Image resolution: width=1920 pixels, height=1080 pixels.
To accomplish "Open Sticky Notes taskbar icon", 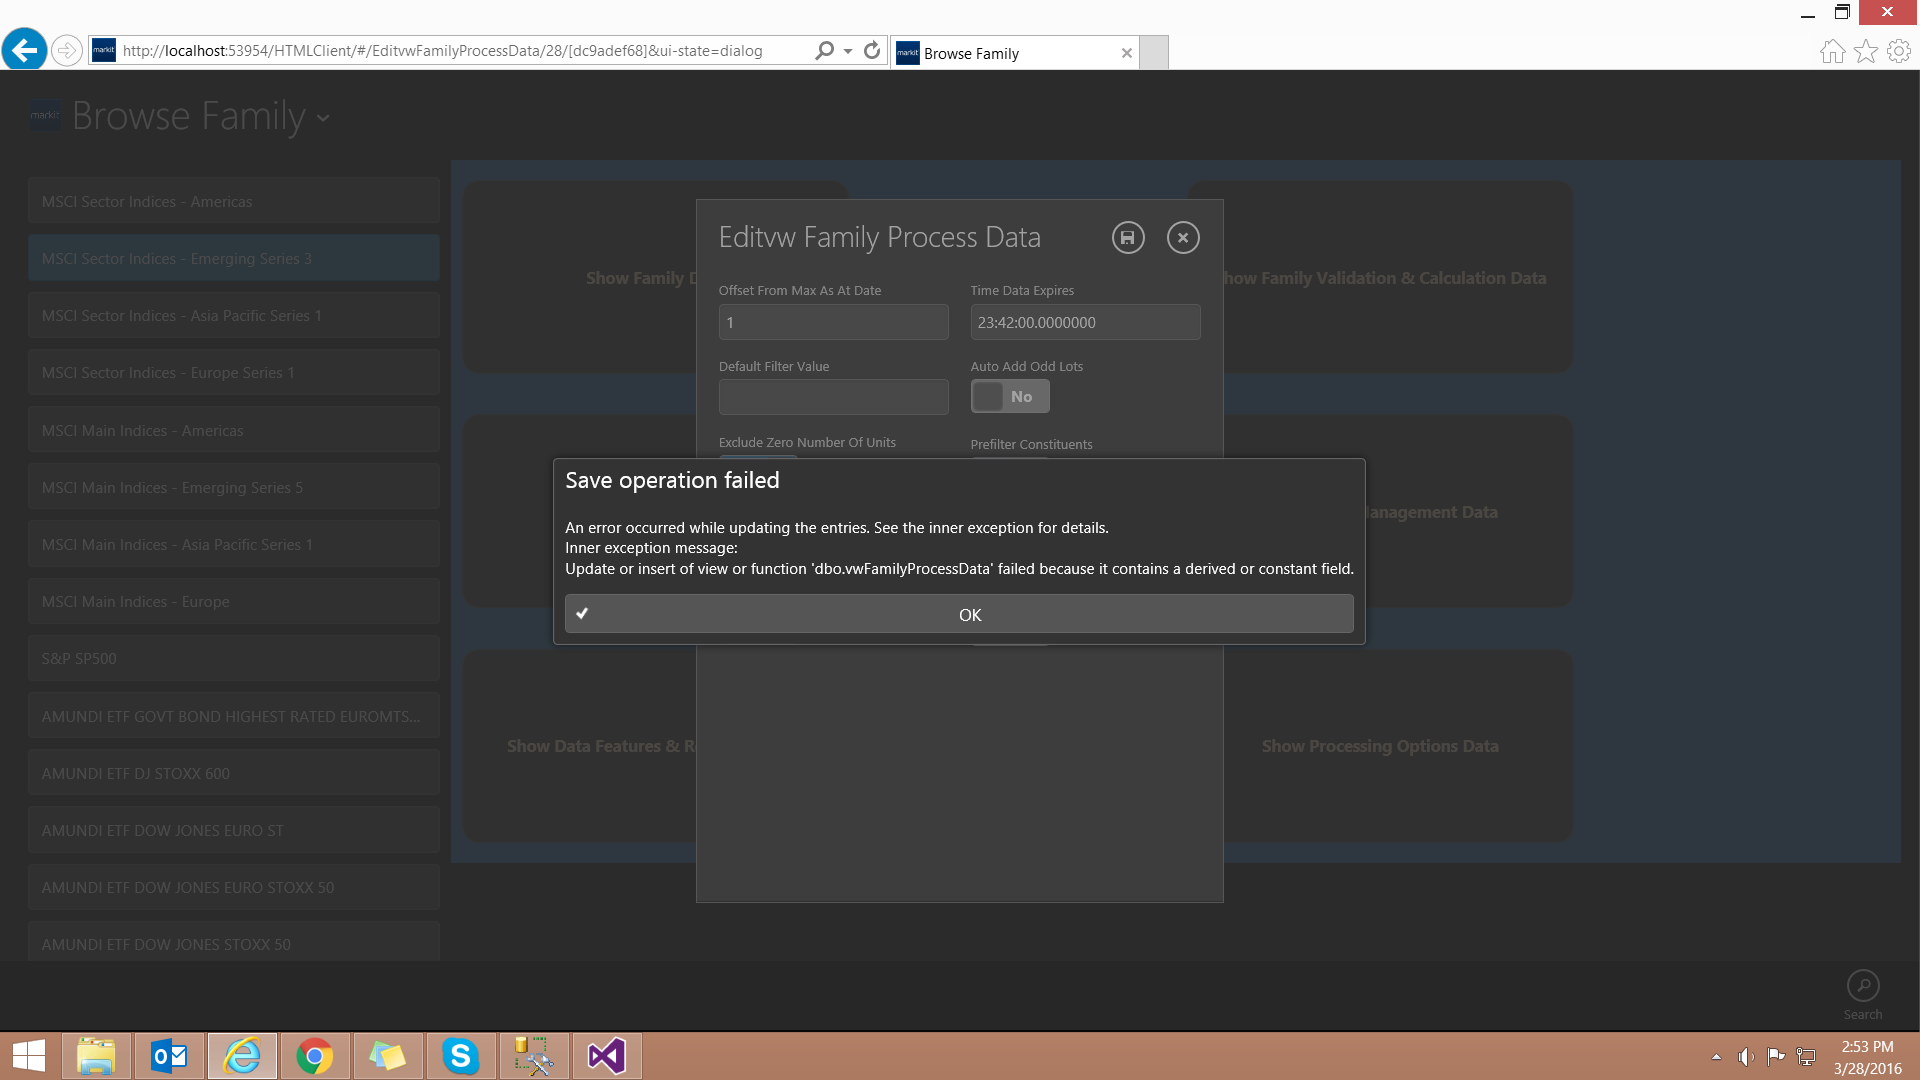I will click(388, 1056).
